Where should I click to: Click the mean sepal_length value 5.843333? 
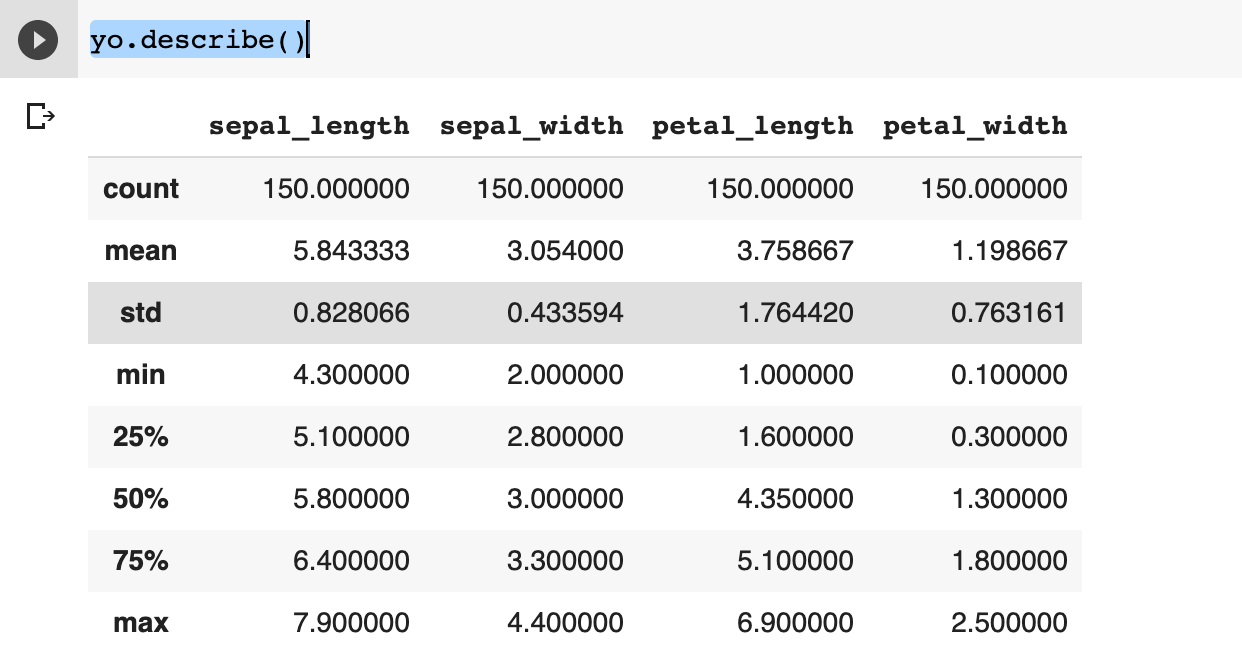(x=351, y=251)
